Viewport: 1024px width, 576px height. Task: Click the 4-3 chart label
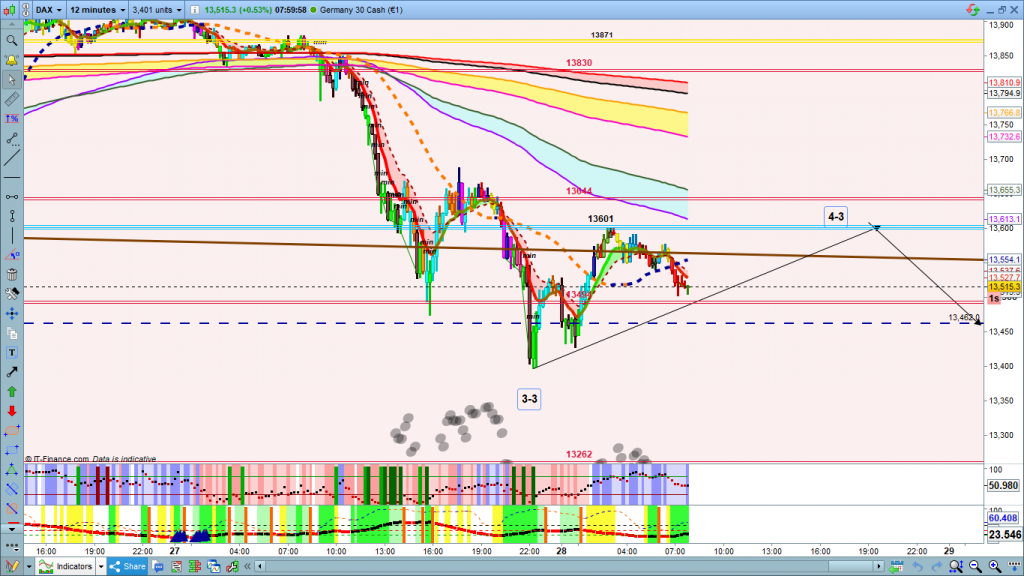tap(835, 216)
